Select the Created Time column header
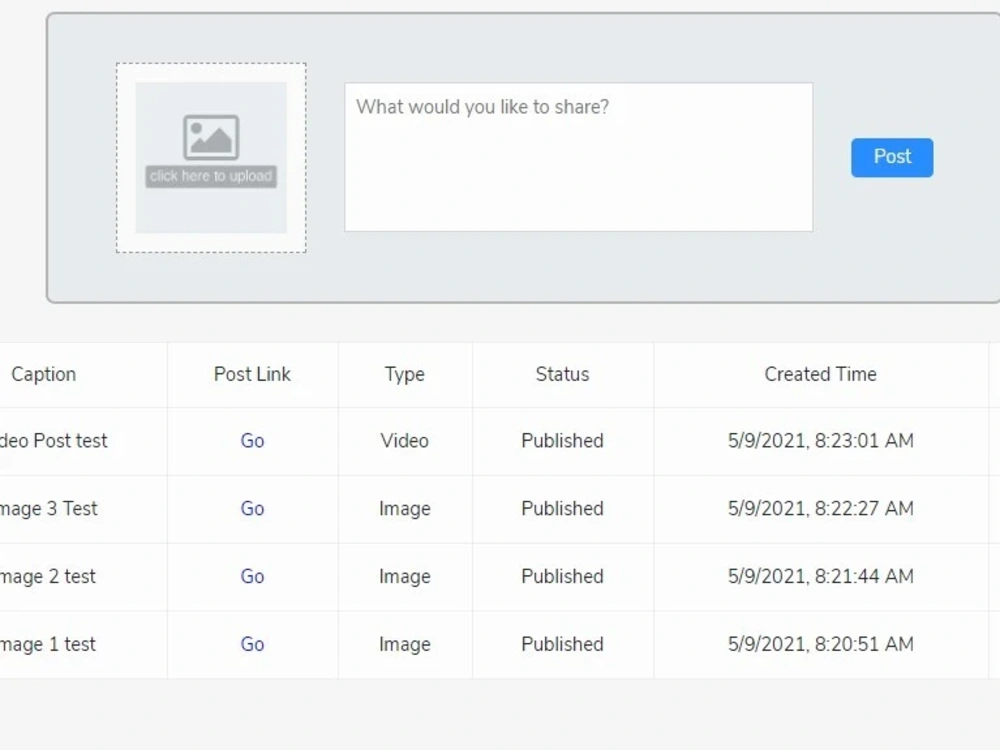This screenshot has height=750, width=1000. [821, 374]
